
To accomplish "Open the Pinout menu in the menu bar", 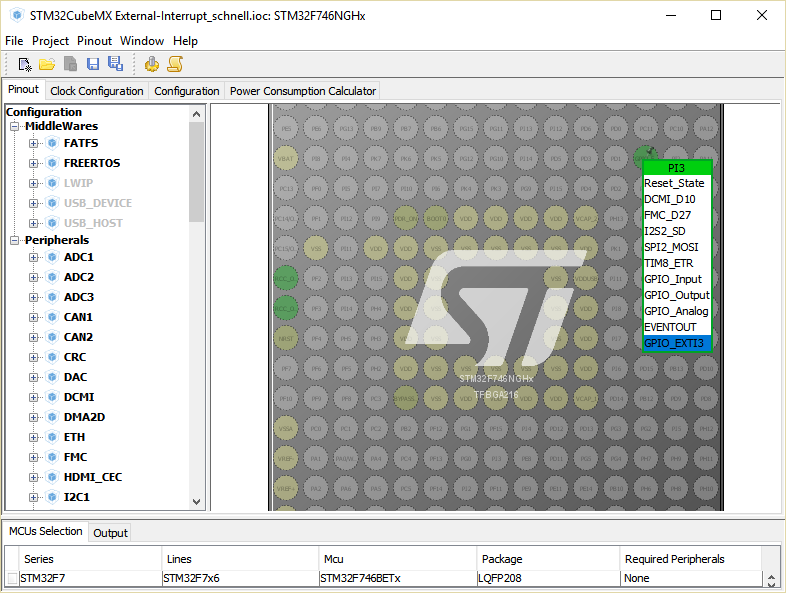I will point(94,41).
